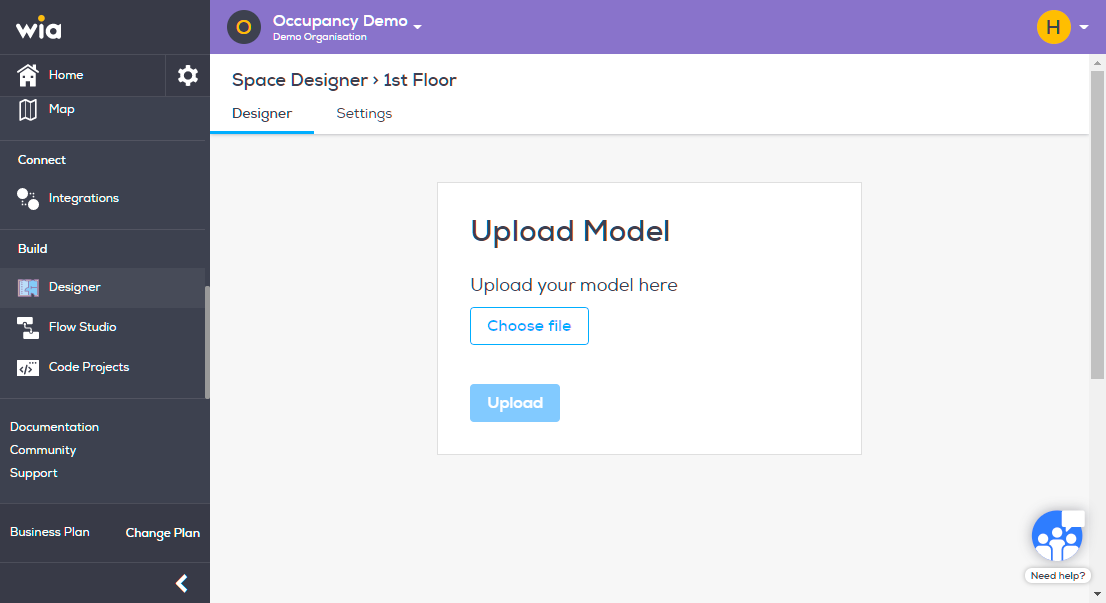Click the Connect section heading
Screen dimensions: 1106x603
tap(42, 160)
